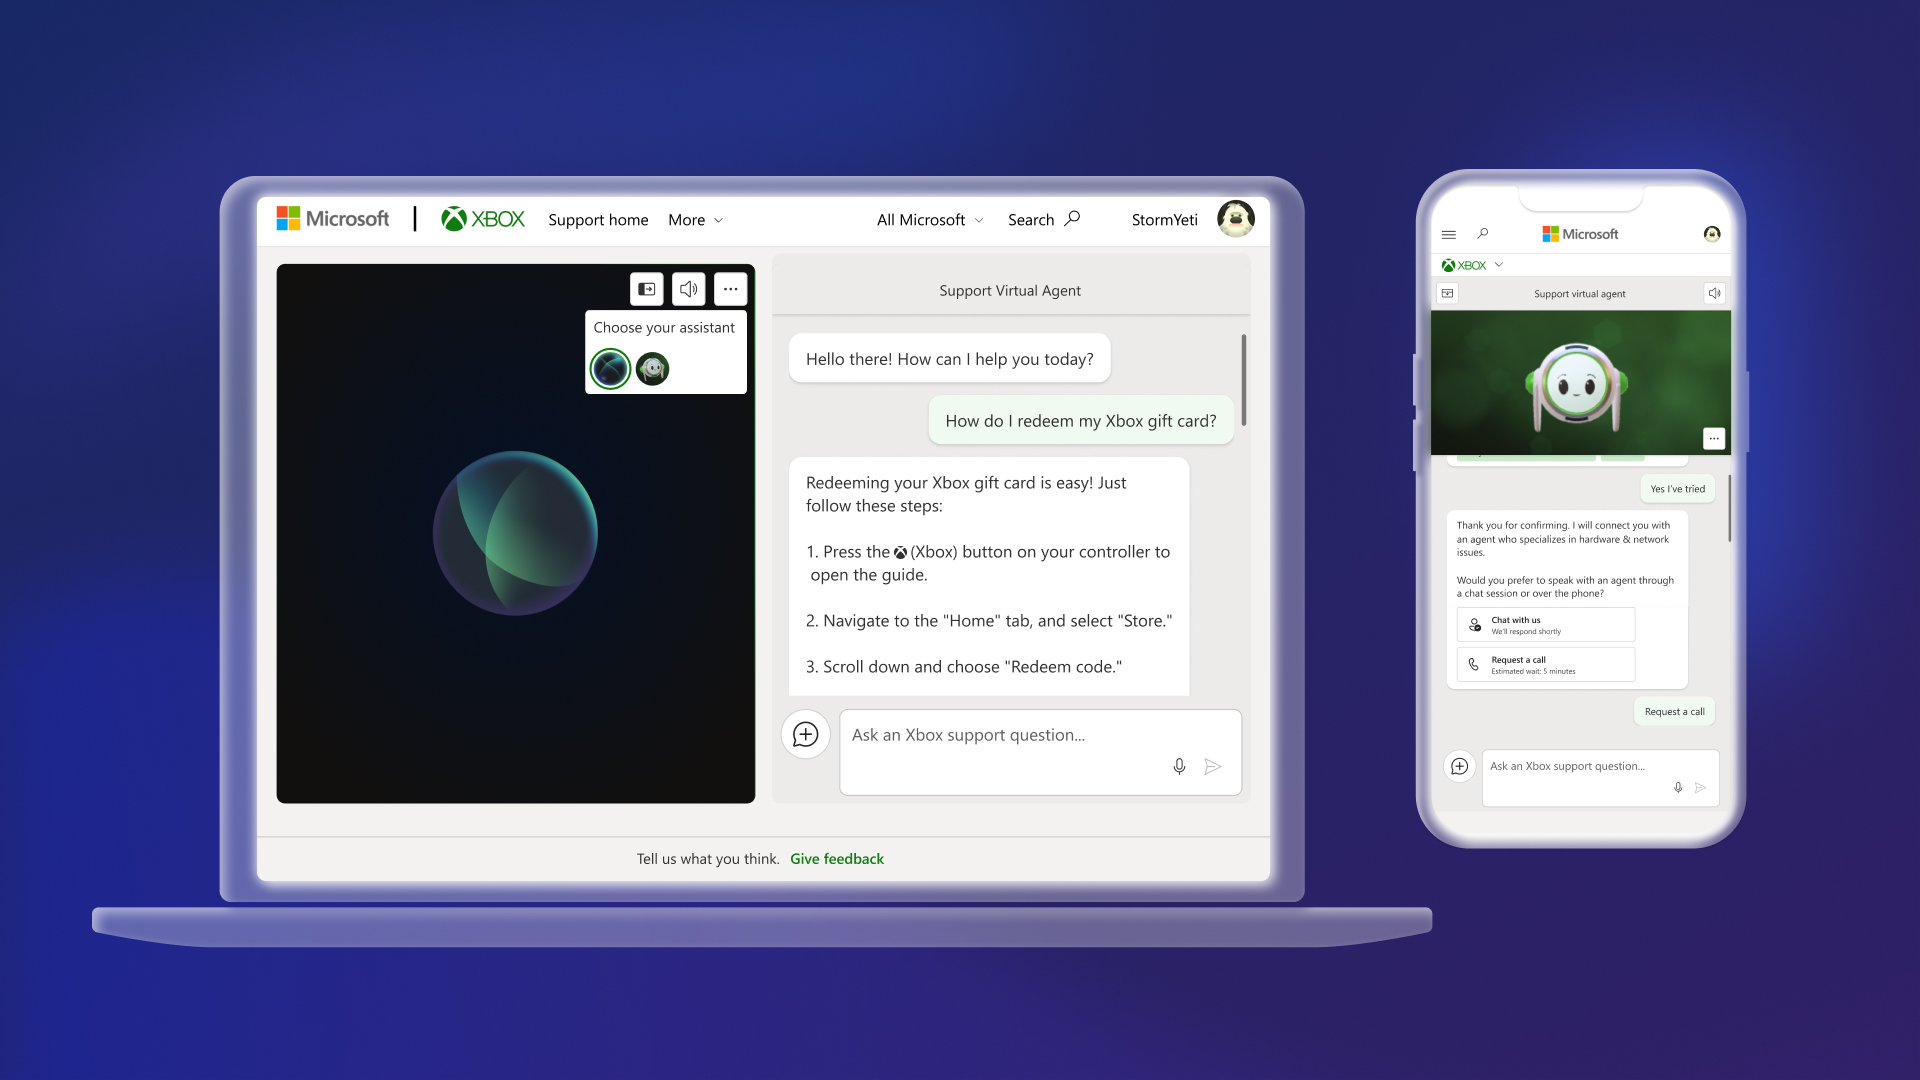Select the attach/add button icon
This screenshot has height=1080, width=1920.
(x=806, y=735)
